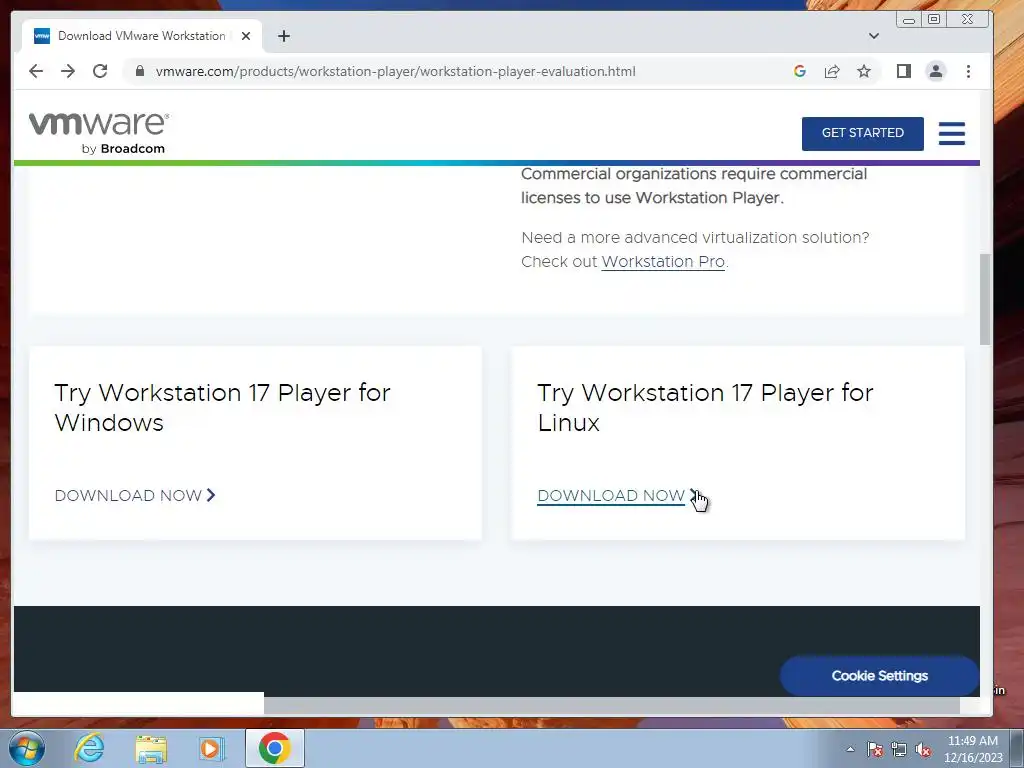1024x768 pixels.
Task: Click the GET STARTED button
Action: coord(863,133)
